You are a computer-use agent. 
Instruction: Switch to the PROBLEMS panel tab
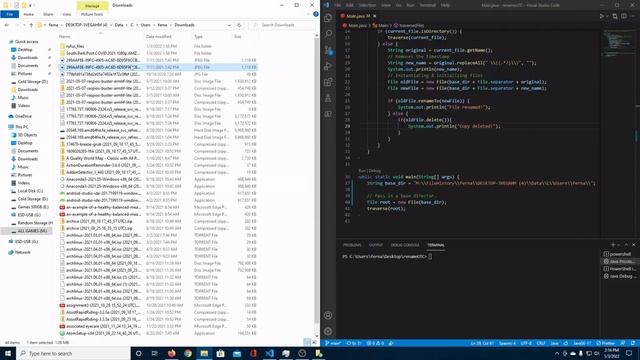tap(352, 245)
